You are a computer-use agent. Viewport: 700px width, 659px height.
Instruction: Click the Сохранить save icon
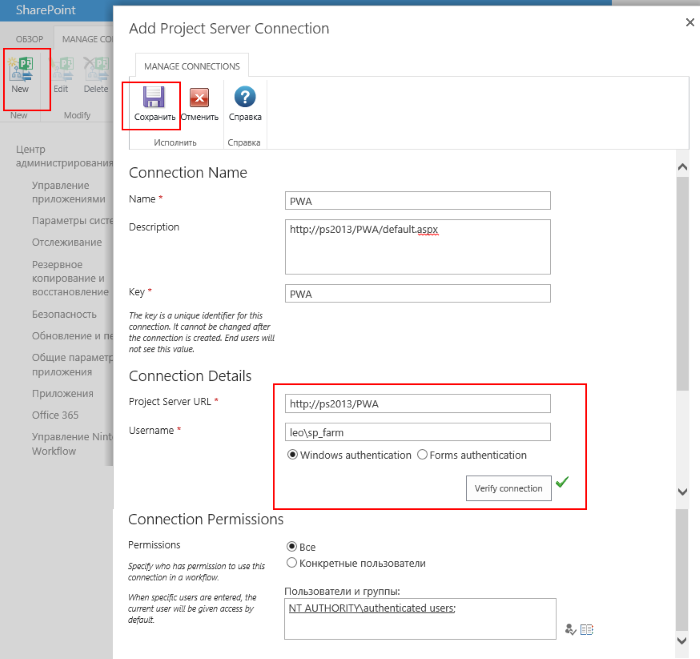coord(154,97)
